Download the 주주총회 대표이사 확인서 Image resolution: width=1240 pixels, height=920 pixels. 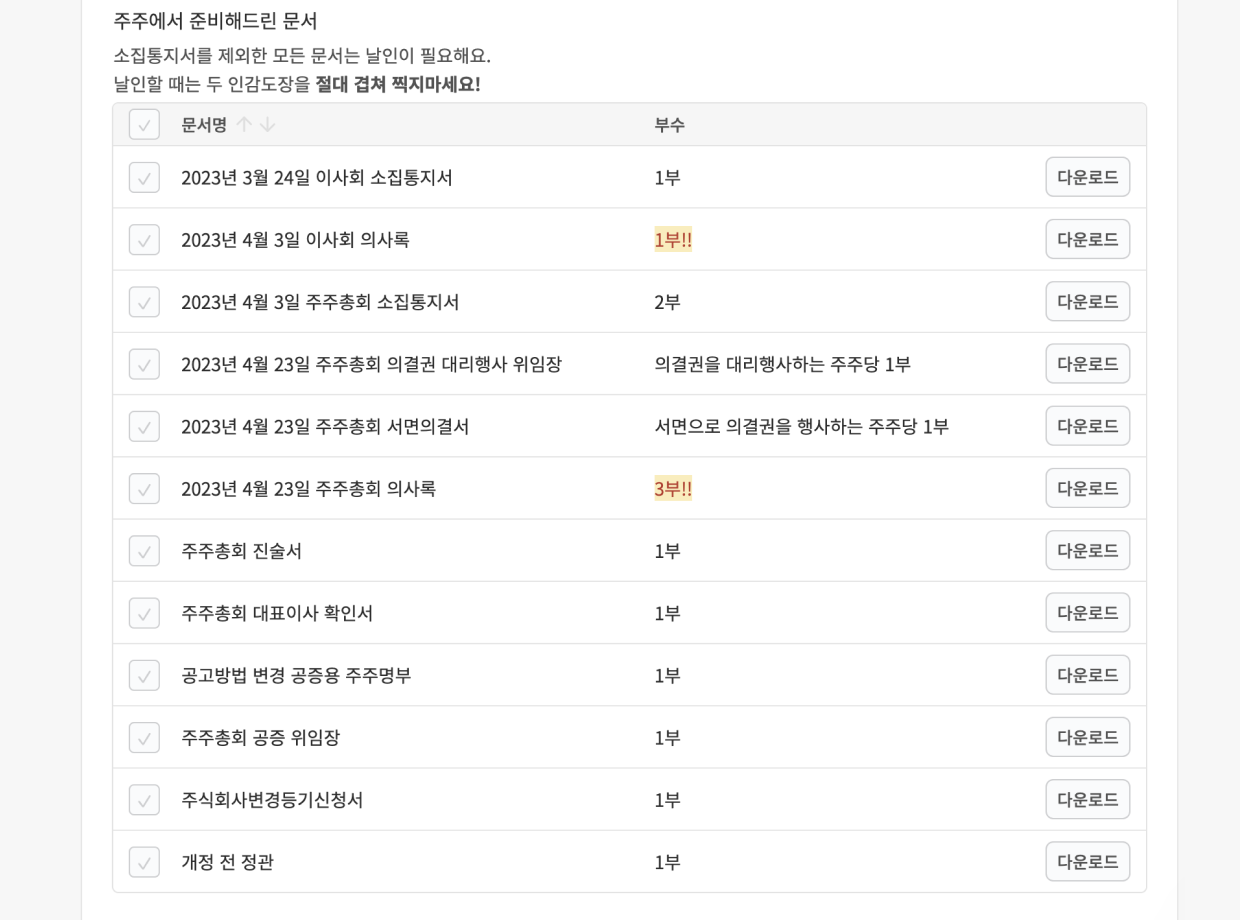point(1087,613)
